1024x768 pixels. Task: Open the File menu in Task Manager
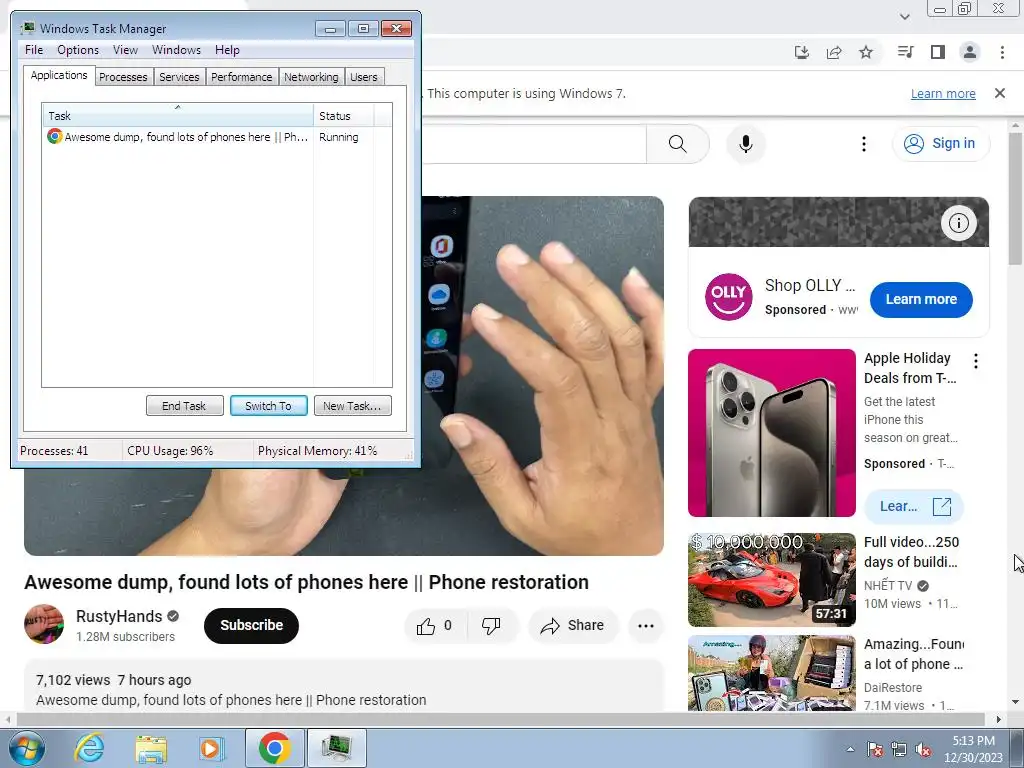pos(34,50)
